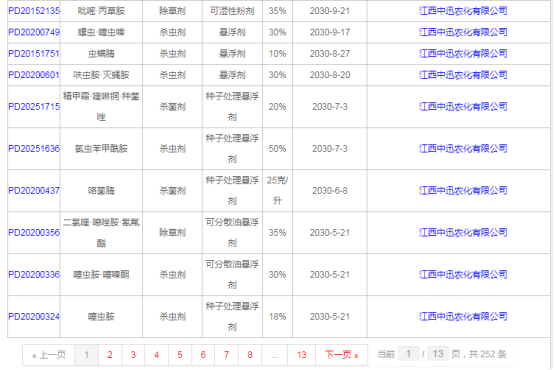Go to next page with 下一页

click(342, 355)
